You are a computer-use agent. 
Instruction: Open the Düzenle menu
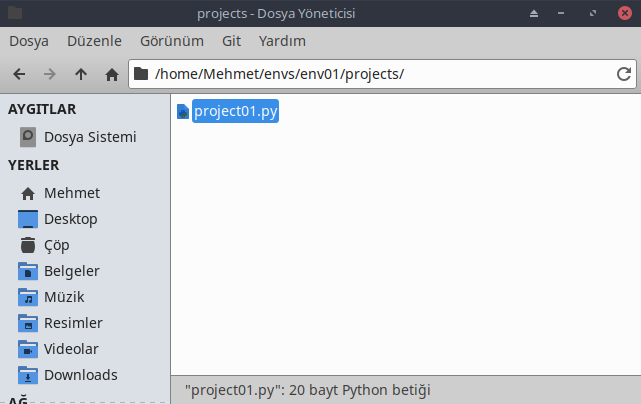(x=94, y=41)
